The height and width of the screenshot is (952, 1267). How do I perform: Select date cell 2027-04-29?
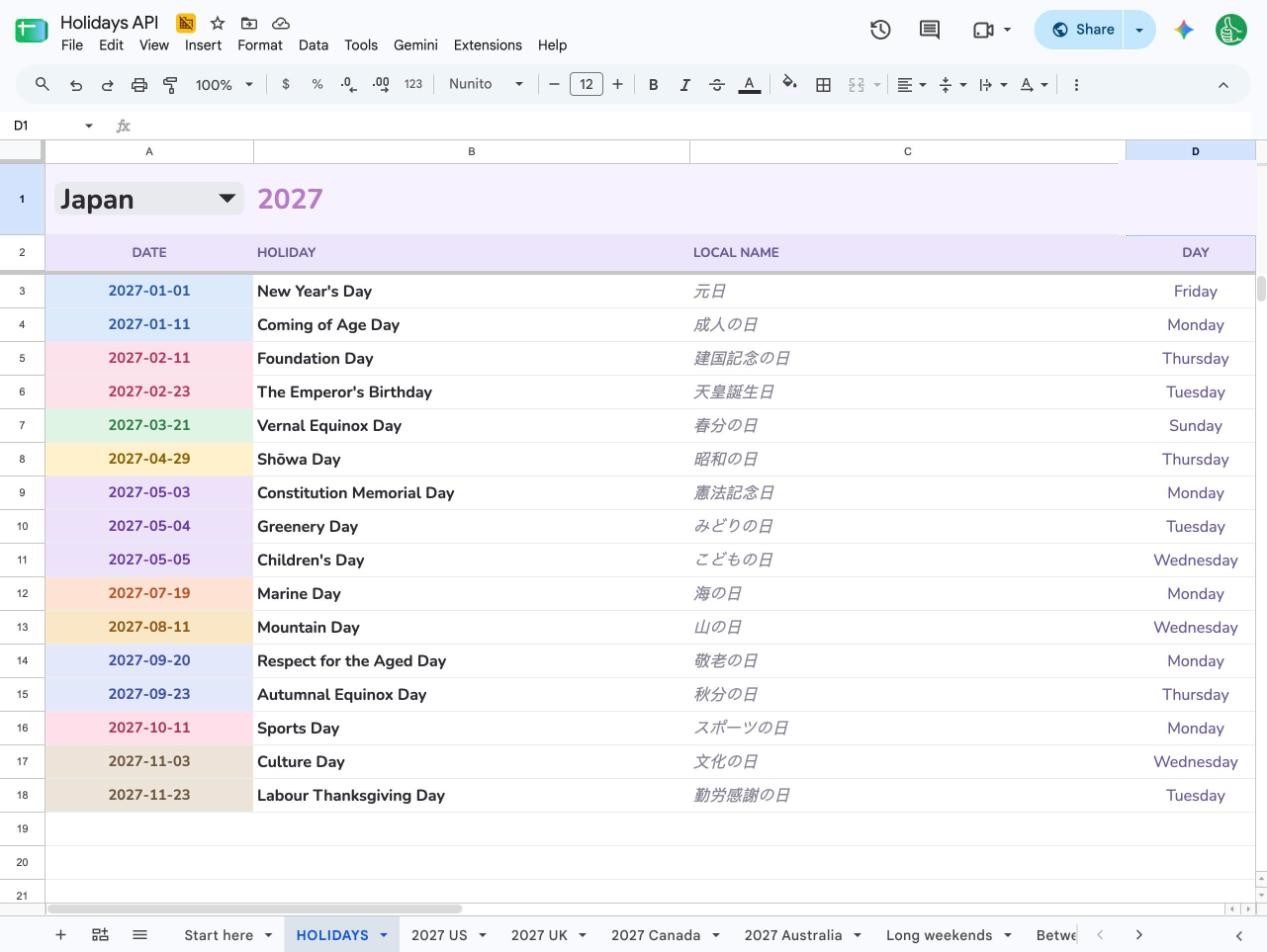pyautogui.click(x=149, y=459)
